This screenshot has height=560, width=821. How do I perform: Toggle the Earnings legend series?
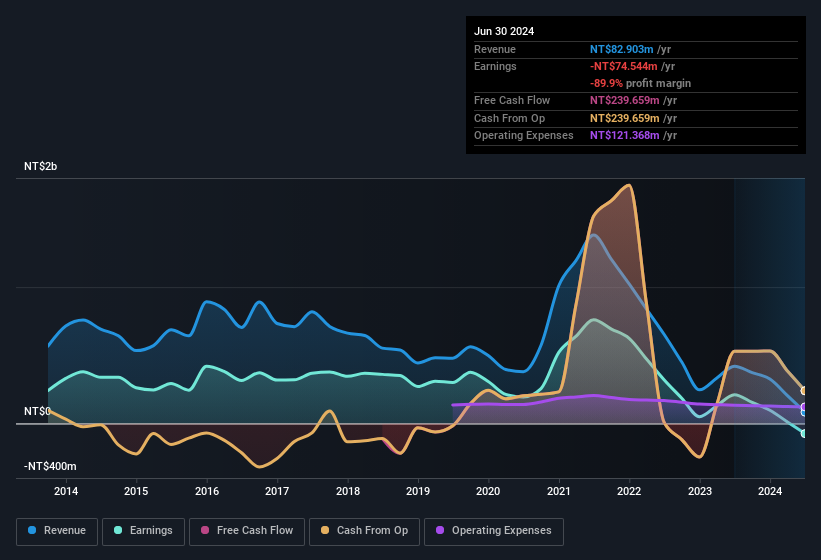[143, 531]
